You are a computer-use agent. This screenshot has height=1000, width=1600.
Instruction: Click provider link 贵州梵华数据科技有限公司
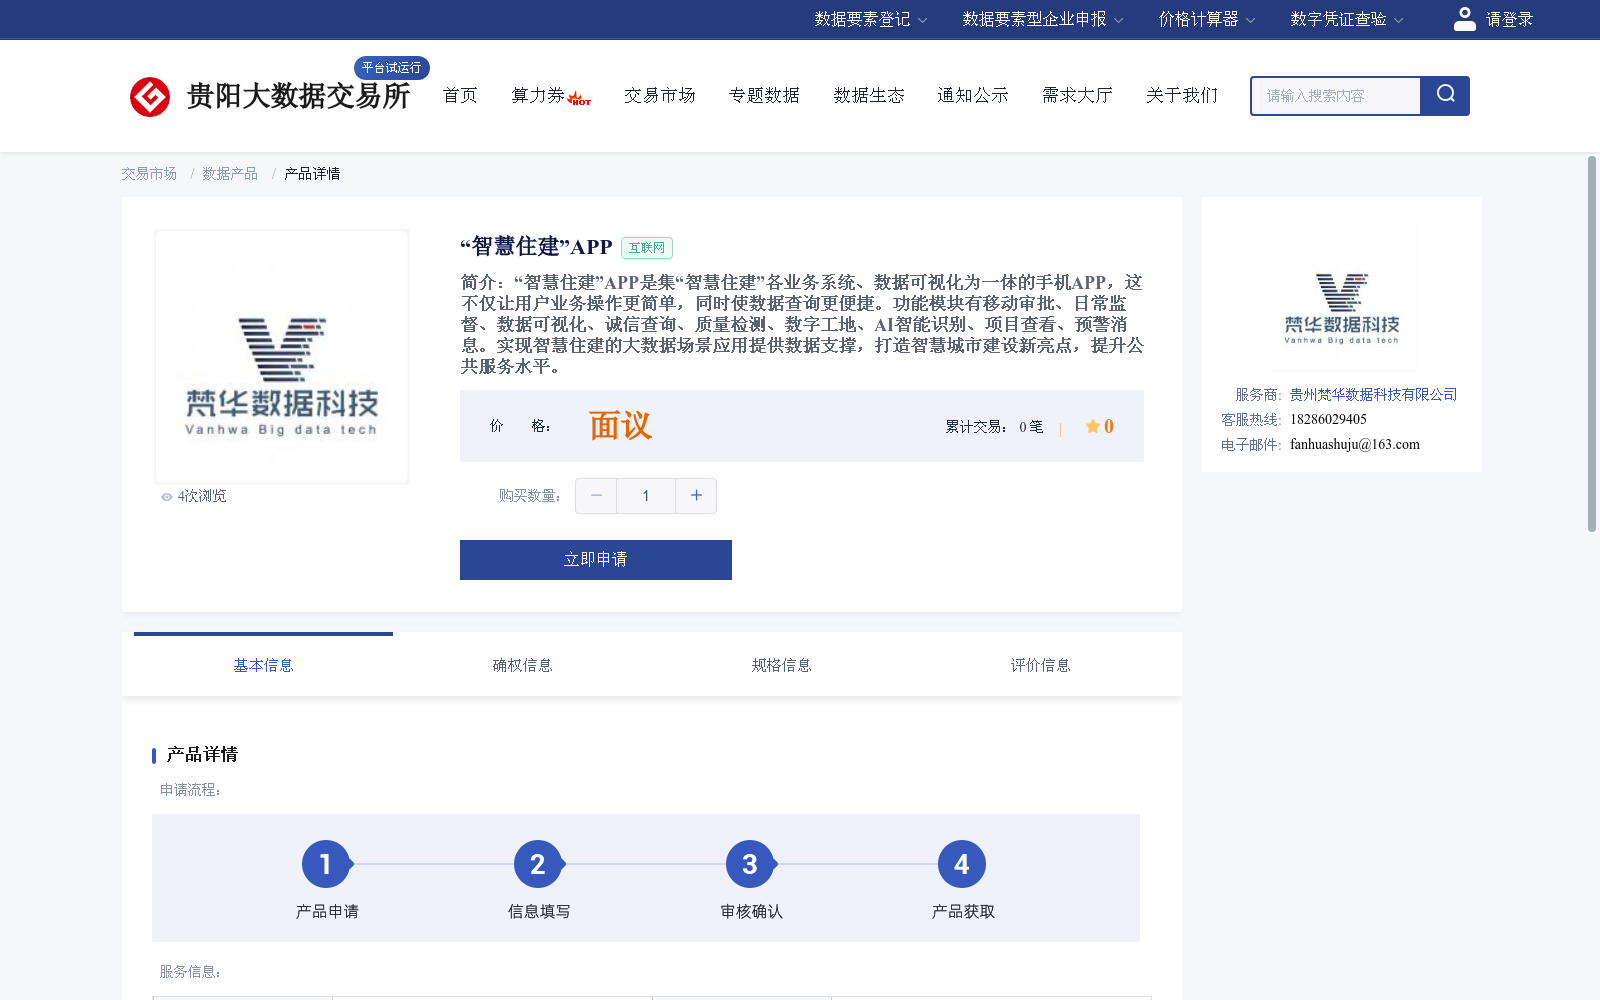(x=1373, y=395)
